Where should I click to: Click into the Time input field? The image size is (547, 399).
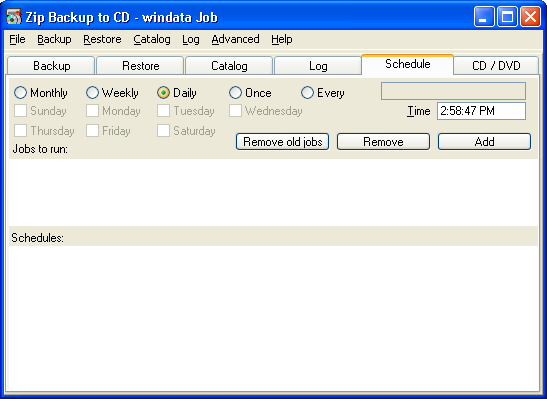(481, 111)
